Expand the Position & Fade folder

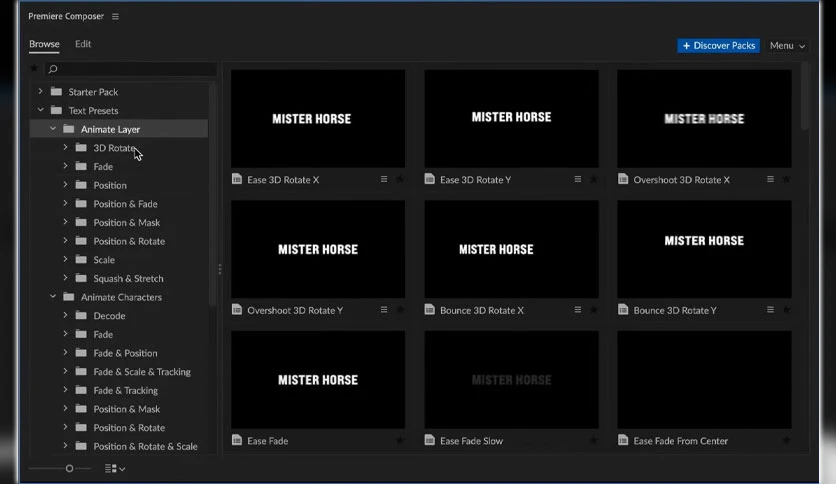[x=65, y=203]
